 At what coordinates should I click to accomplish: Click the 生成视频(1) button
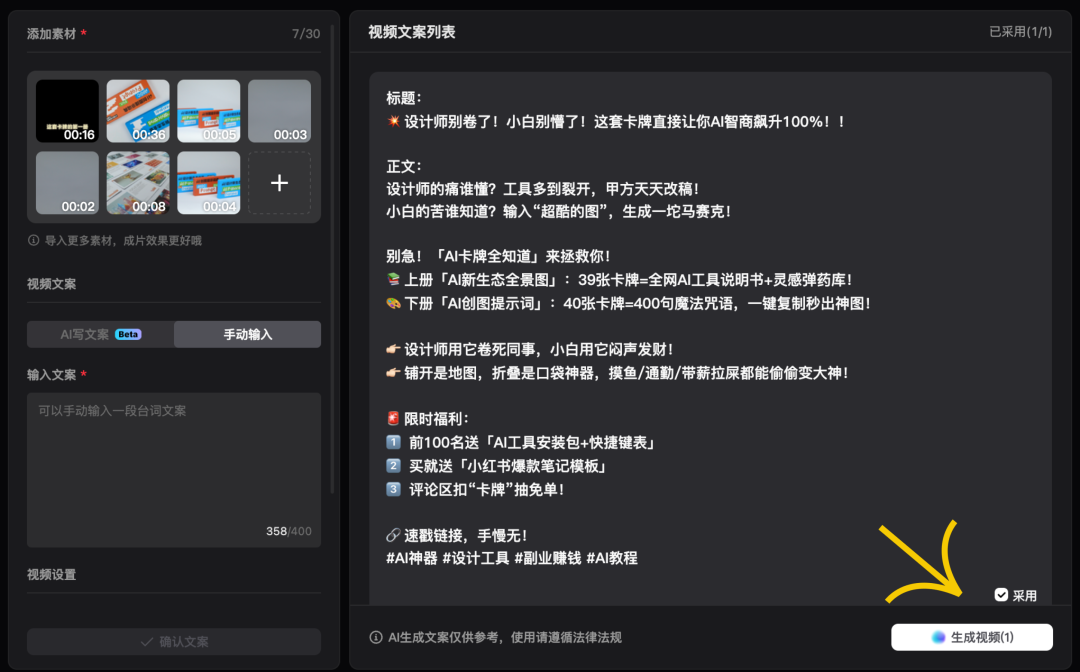971,637
